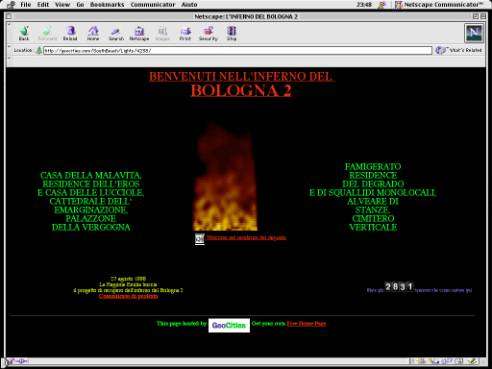Collapse the location toolbar with its handle
Viewport: 492px width, 369px height.
coord(9,50)
